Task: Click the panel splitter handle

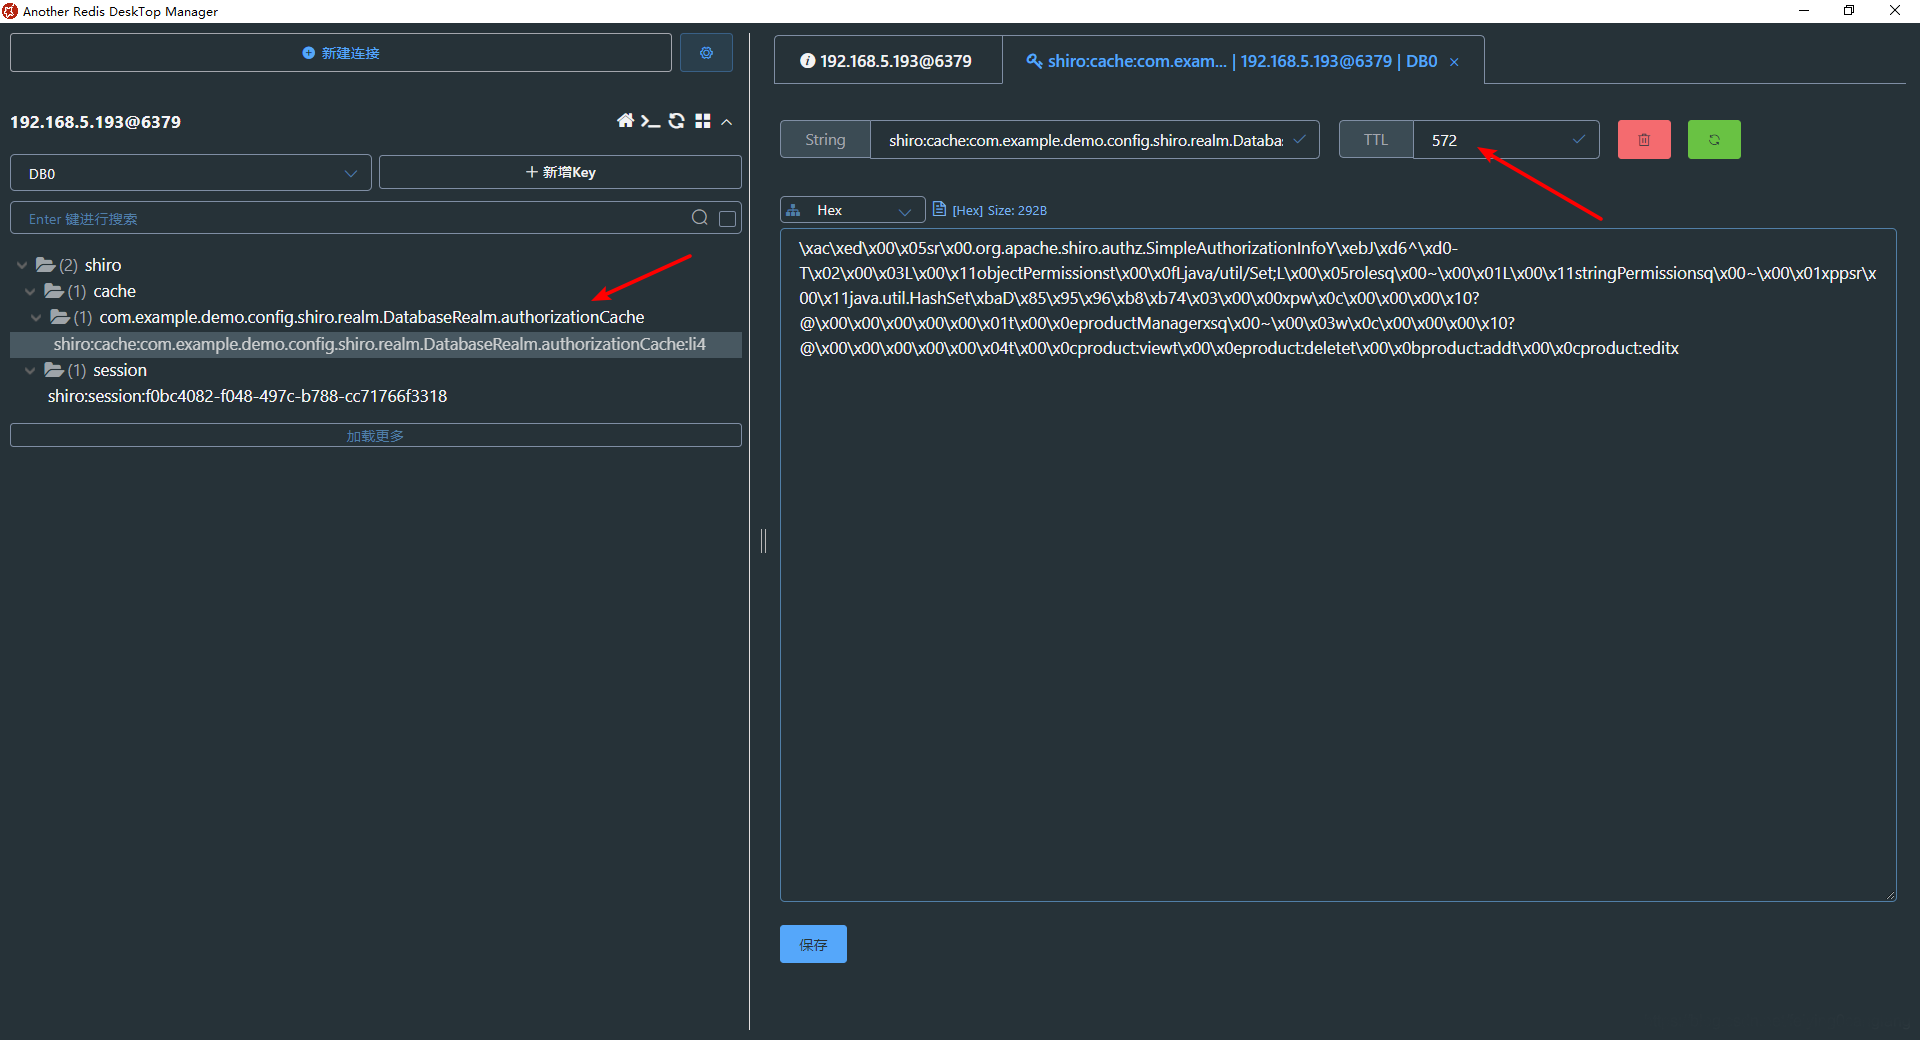Action: click(763, 541)
